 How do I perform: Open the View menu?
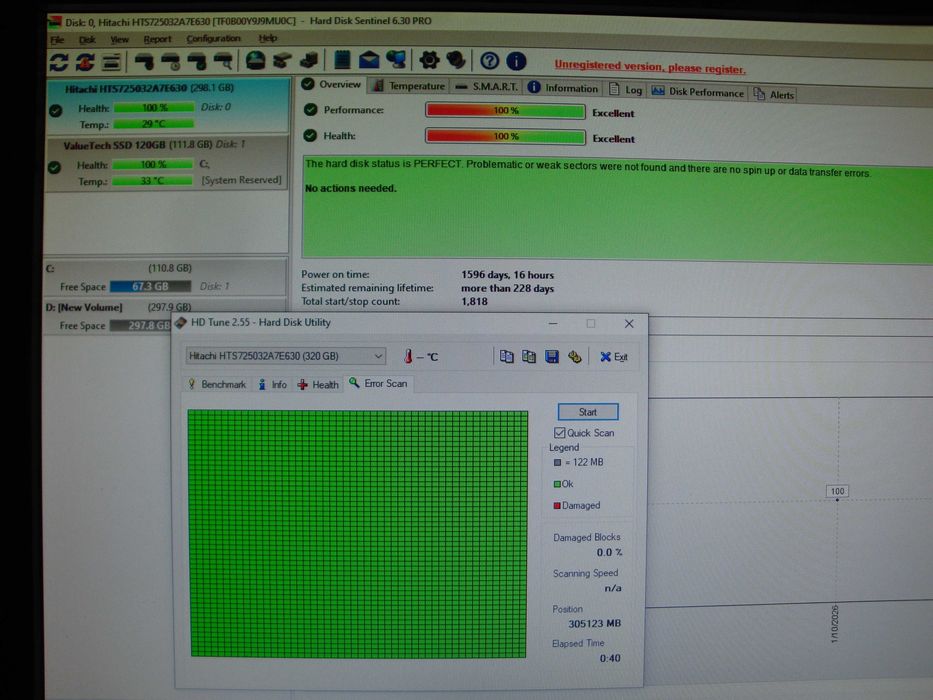coord(119,39)
